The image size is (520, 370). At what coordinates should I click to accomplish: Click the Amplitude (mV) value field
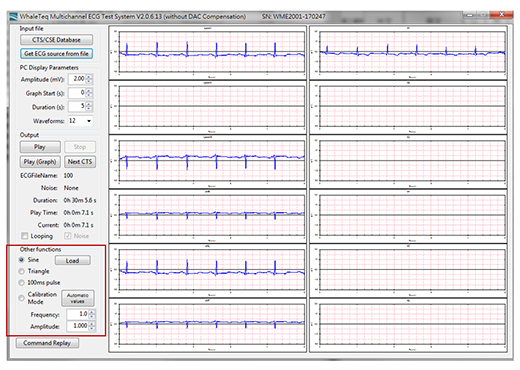[77, 79]
